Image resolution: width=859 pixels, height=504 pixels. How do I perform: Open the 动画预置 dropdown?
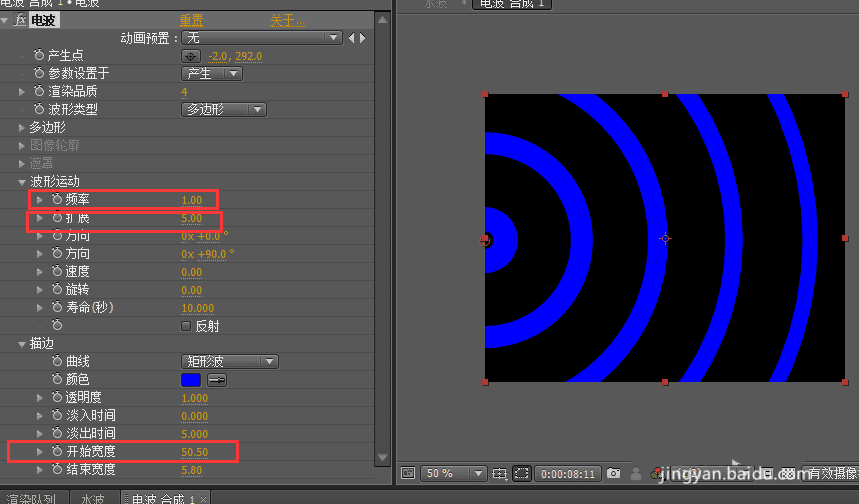(x=262, y=38)
